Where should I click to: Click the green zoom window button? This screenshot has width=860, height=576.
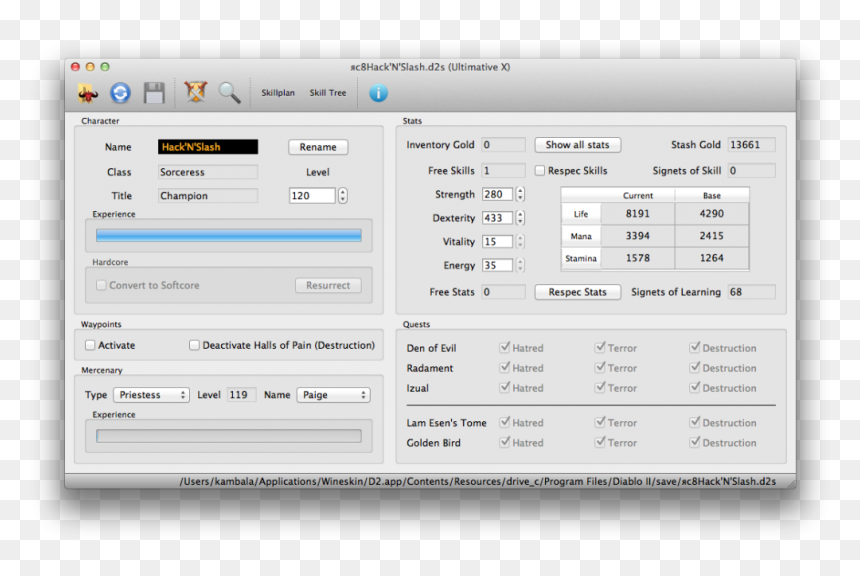pyautogui.click(x=105, y=67)
